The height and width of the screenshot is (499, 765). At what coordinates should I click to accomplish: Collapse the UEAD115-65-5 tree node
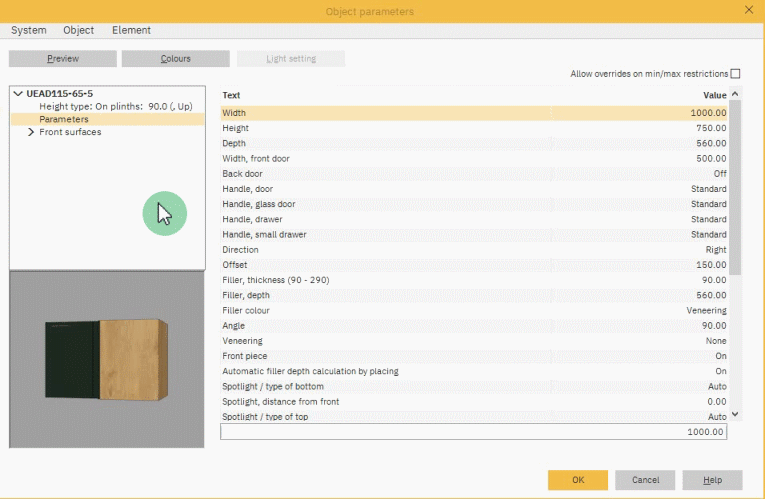pyautogui.click(x=18, y=93)
